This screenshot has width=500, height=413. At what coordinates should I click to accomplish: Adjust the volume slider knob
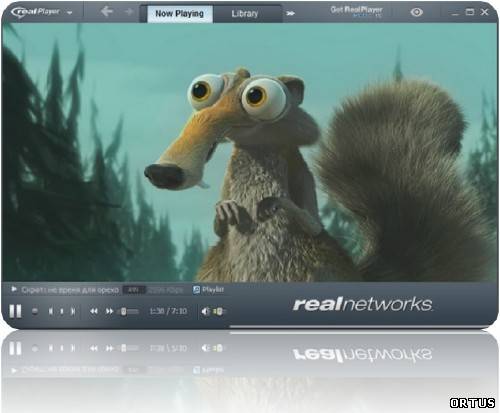pos(219,311)
